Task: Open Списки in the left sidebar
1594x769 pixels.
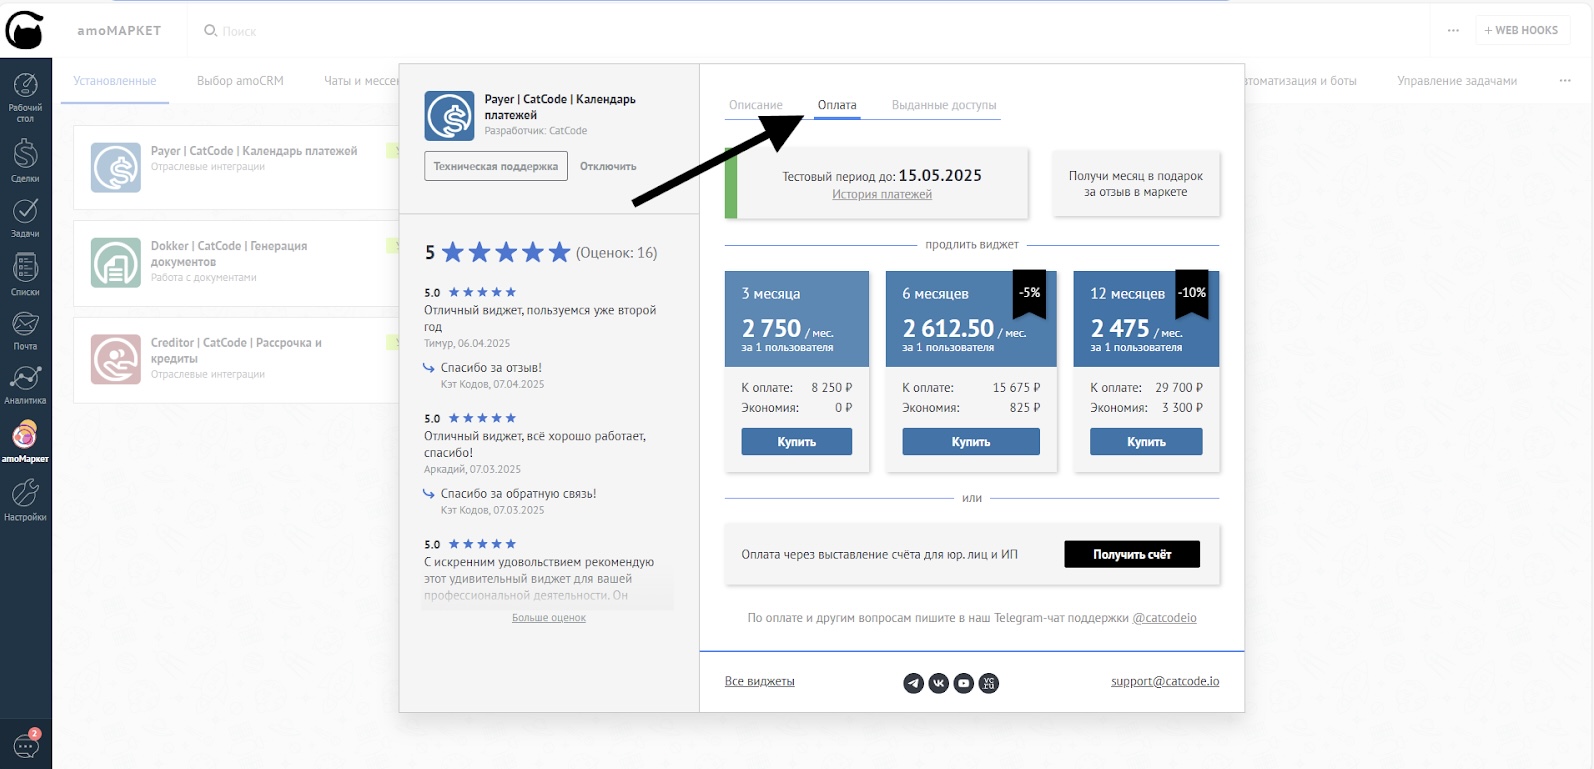Action: (x=25, y=274)
